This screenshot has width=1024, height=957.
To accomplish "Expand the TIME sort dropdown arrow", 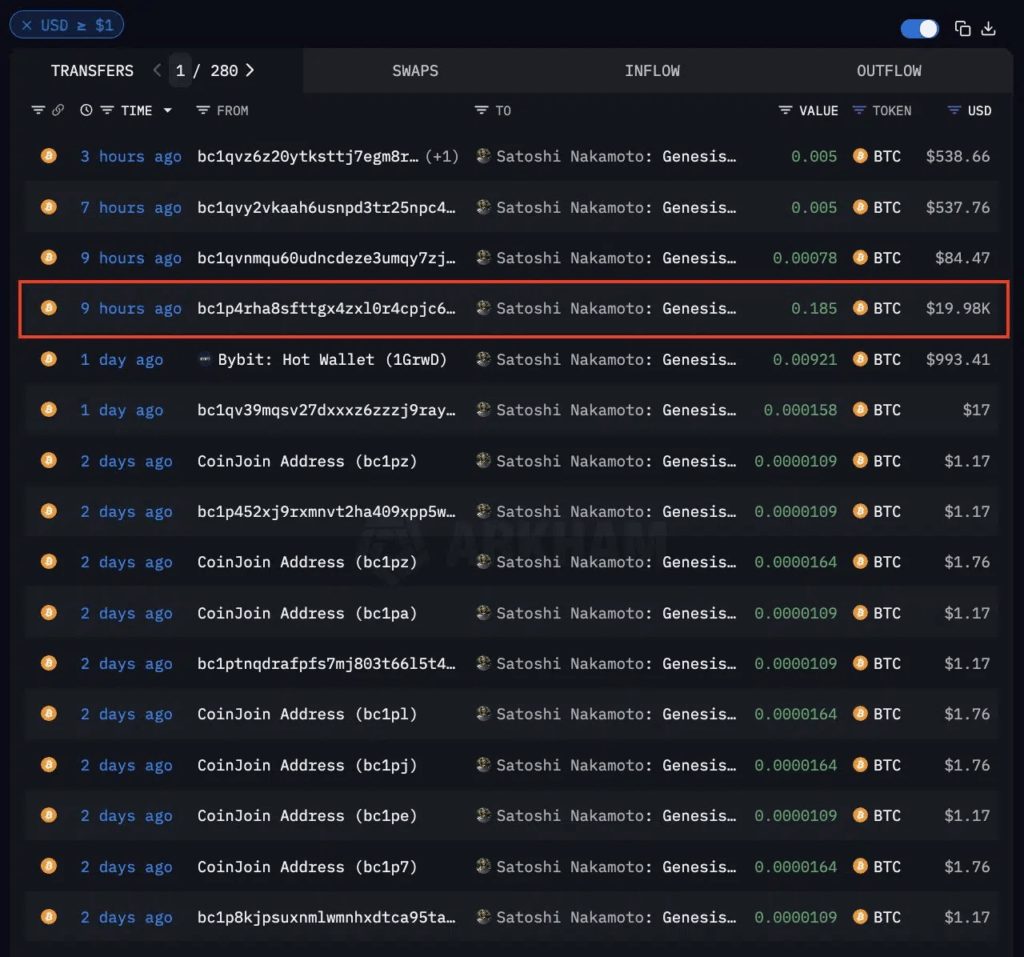I will [x=167, y=110].
